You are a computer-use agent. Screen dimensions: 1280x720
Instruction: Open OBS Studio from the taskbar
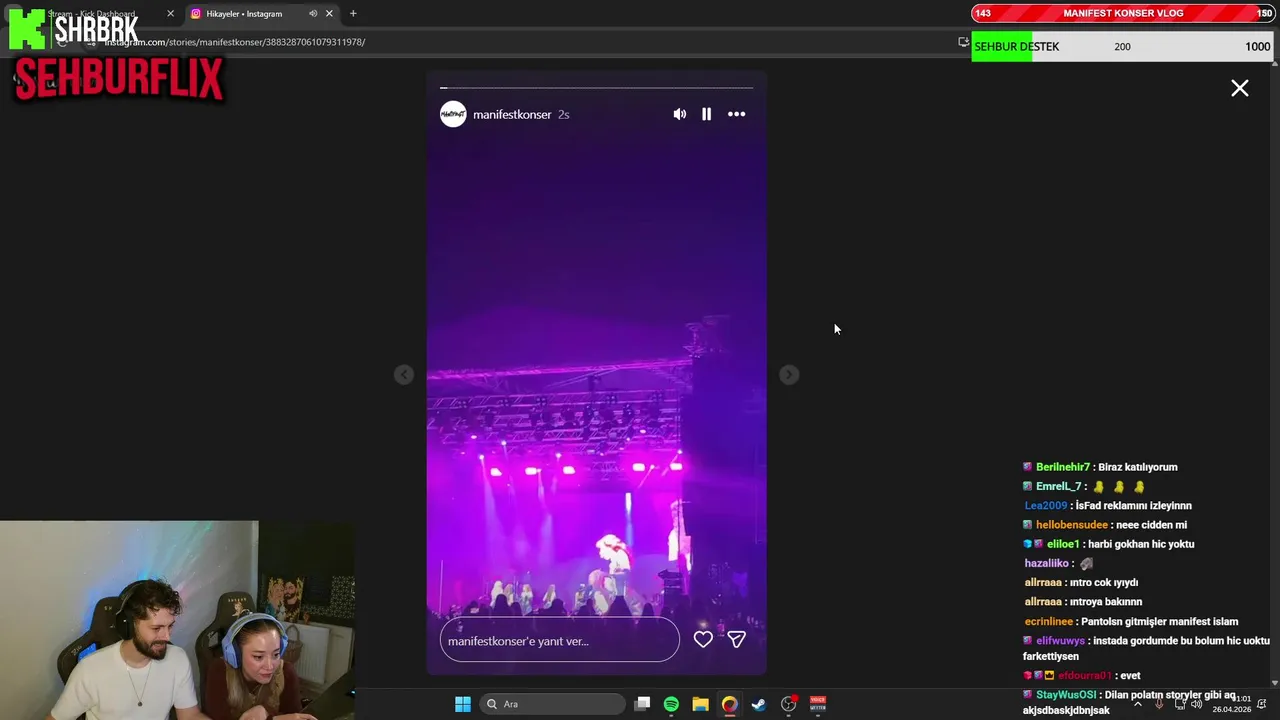click(x=788, y=704)
